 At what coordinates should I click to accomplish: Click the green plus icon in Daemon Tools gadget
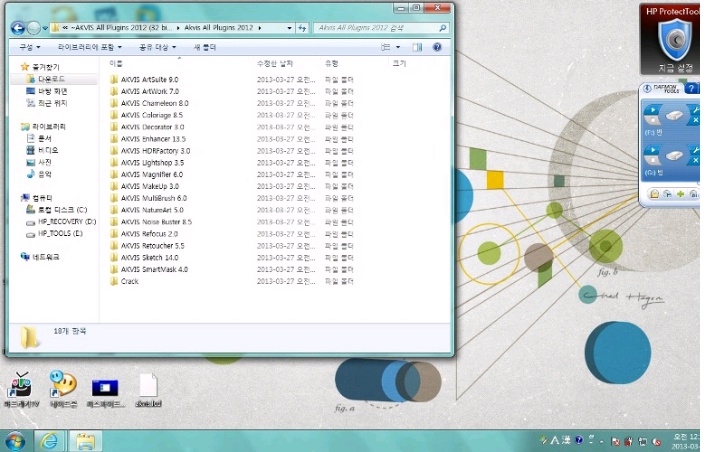click(680, 194)
